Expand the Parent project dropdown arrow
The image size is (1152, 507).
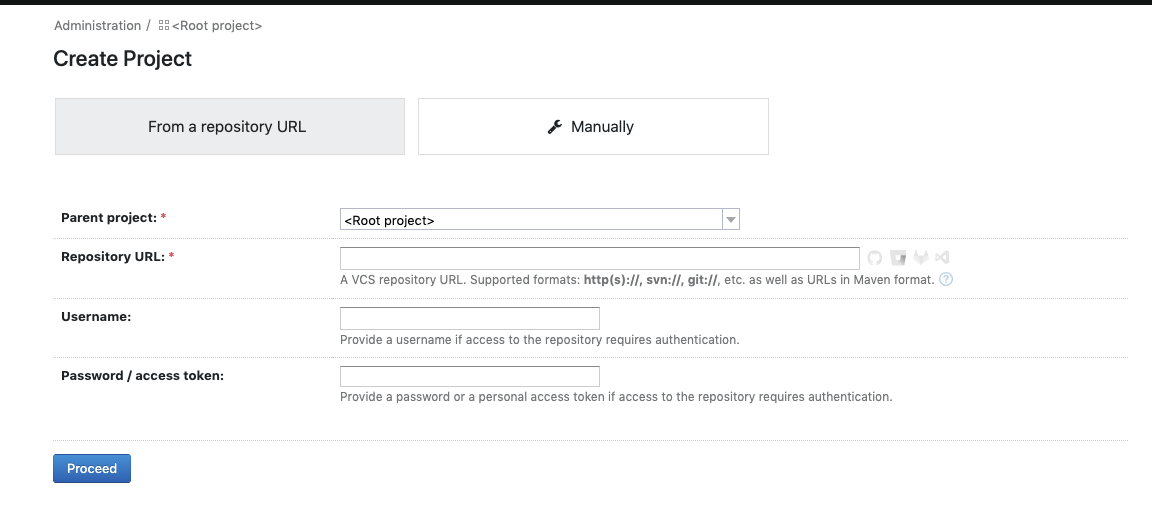click(x=730, y=220)
